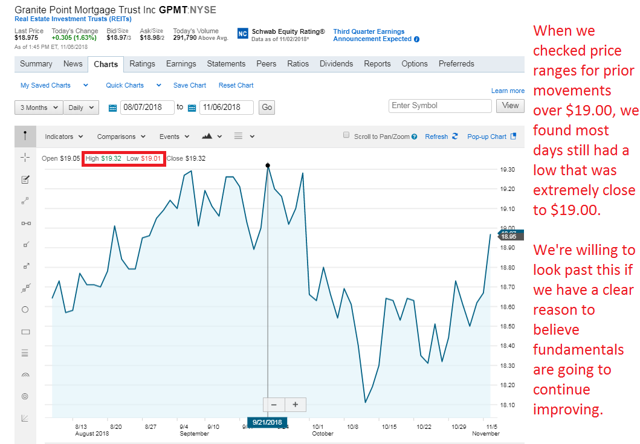640x444 pixels.
Task: Zoom in chart with plus button
Action: 296,404
